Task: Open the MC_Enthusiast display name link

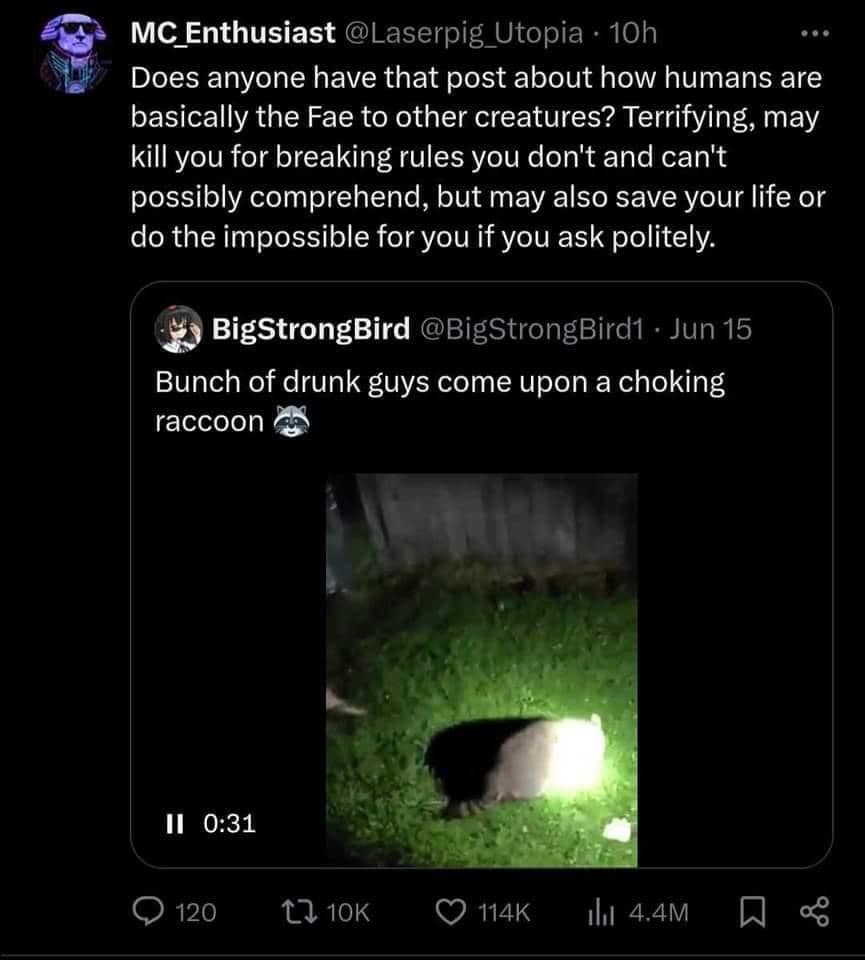Action: point(231,33)
